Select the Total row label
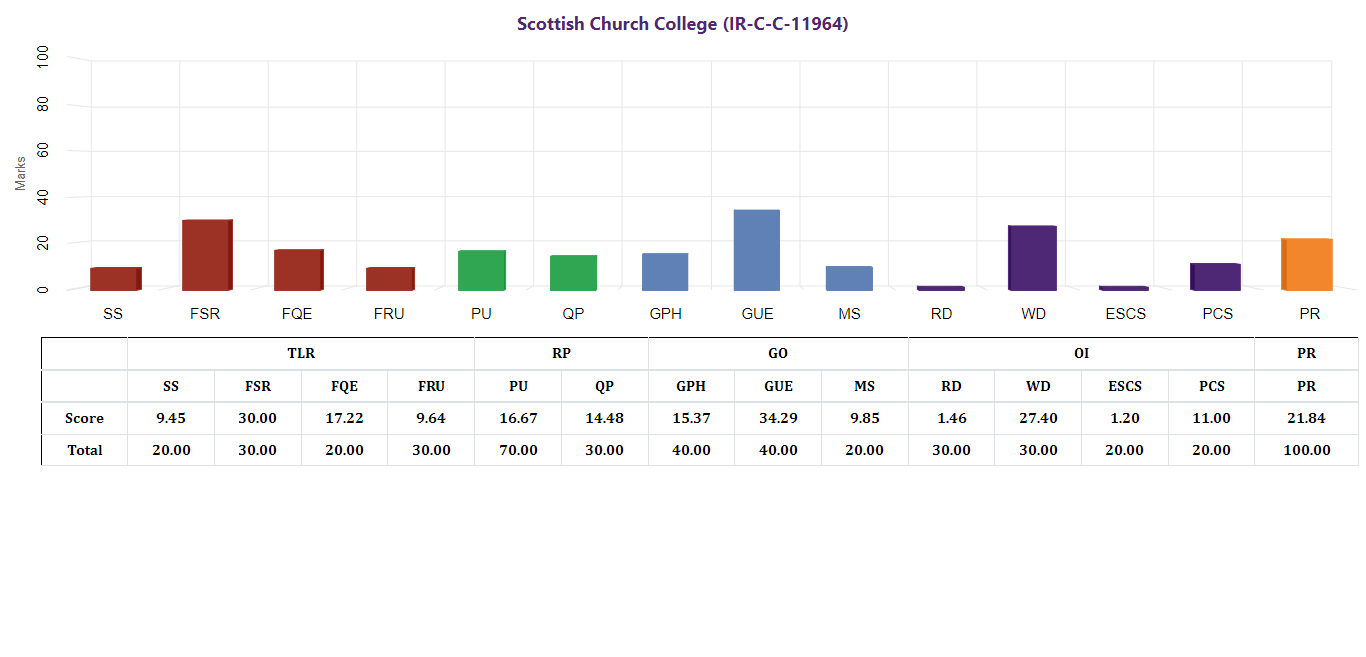 [84, 450]
